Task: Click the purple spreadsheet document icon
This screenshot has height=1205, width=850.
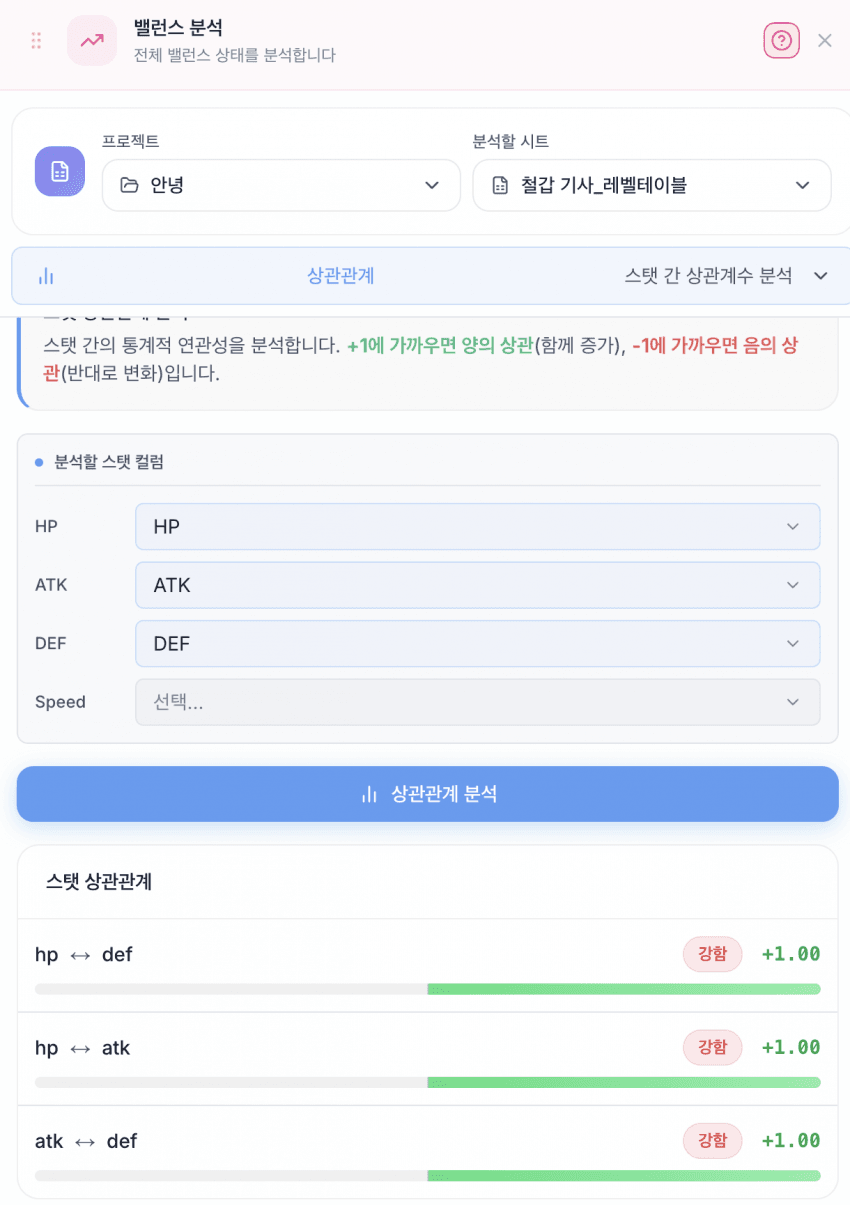Action: point(60,170)
